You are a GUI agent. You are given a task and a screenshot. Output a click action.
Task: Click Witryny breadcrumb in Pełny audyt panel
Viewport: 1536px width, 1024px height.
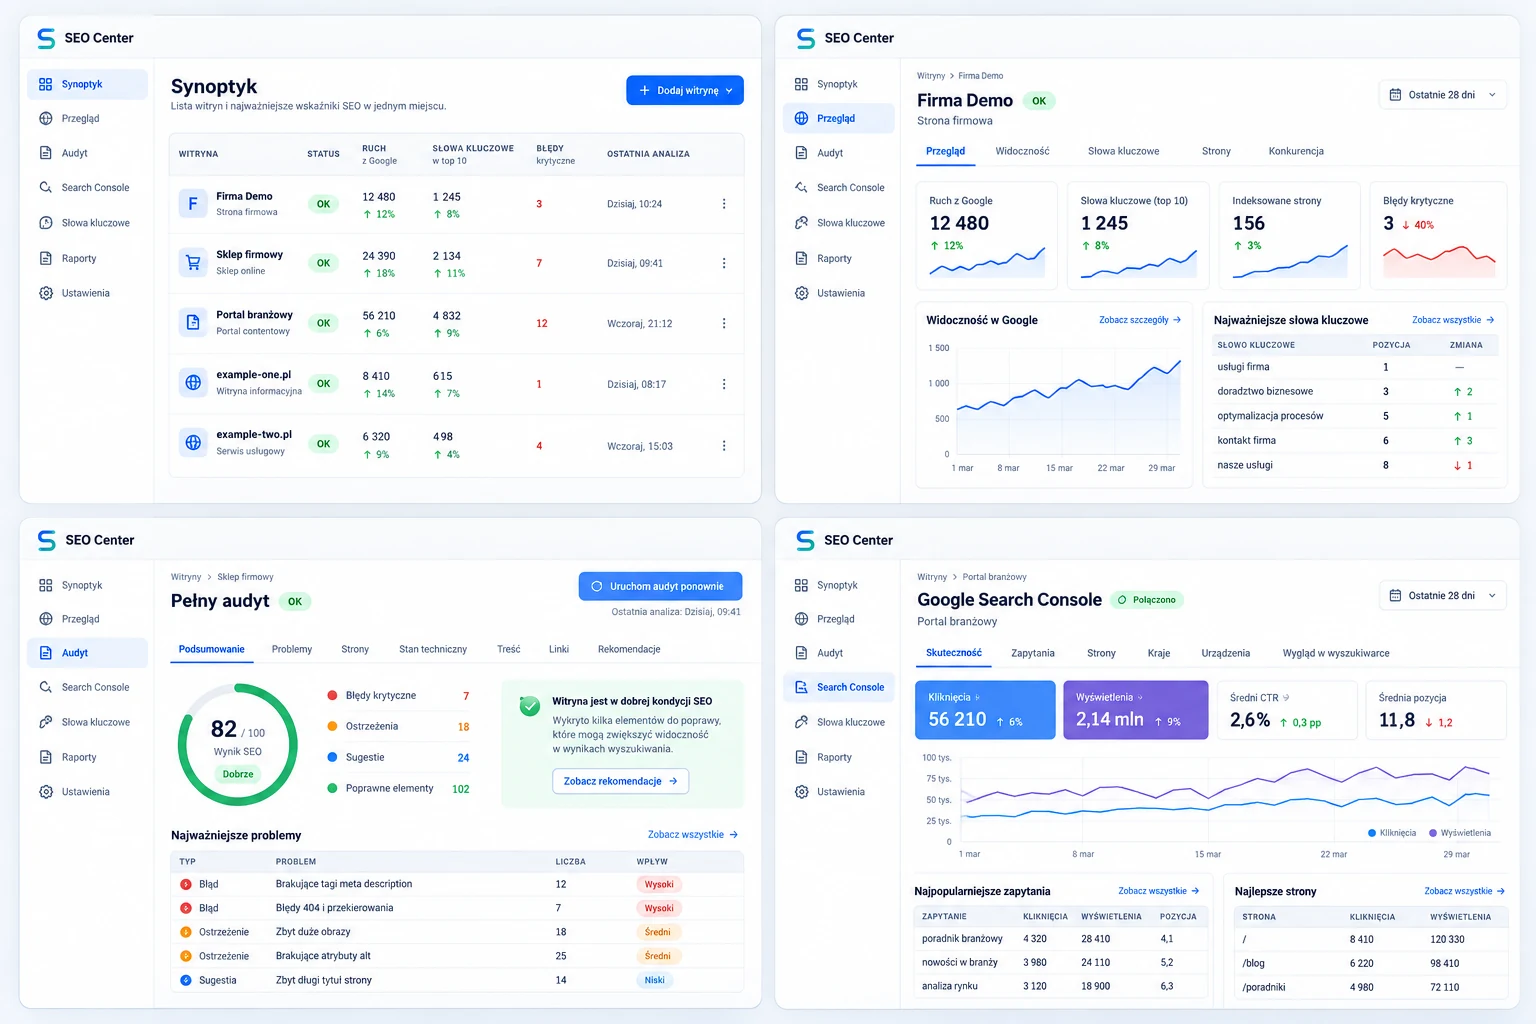[x=186, y=577]
